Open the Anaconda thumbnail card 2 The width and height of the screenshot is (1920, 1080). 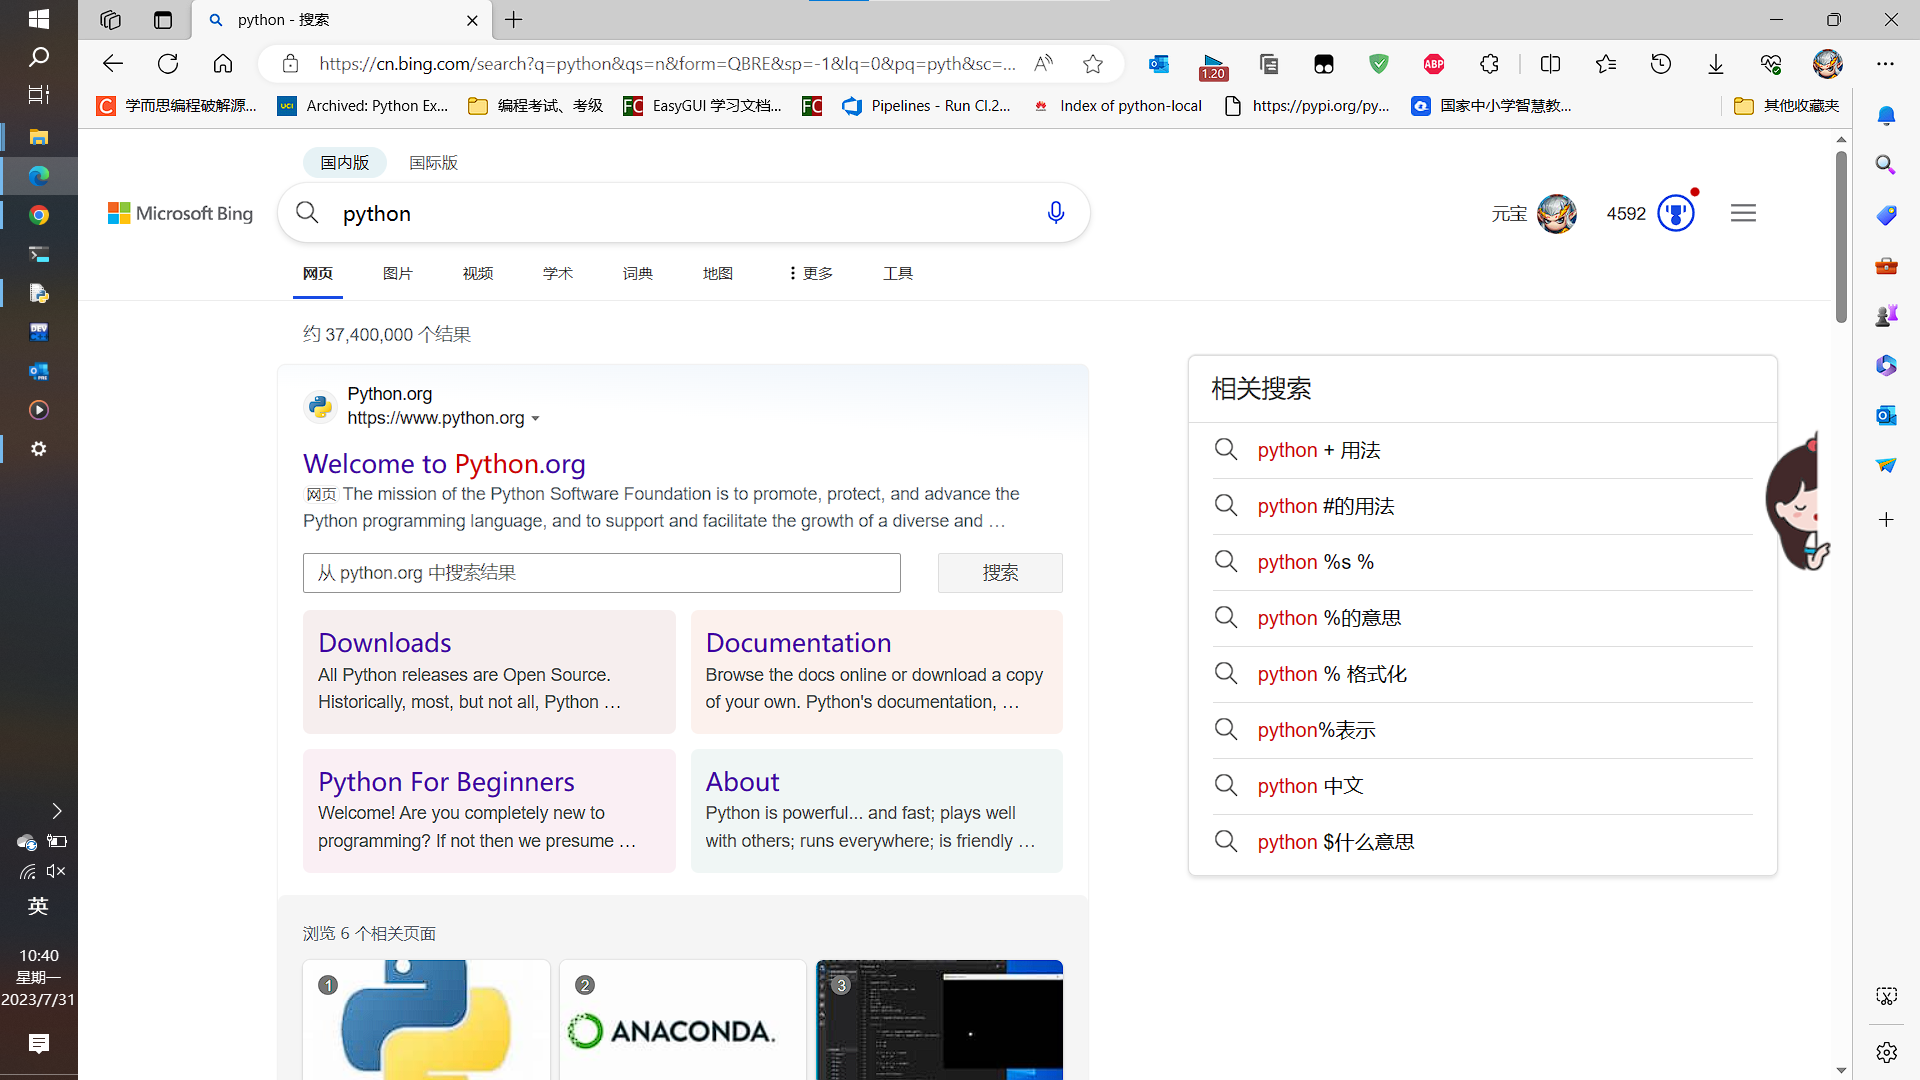pyautogui.click(x=683, y=1020)
